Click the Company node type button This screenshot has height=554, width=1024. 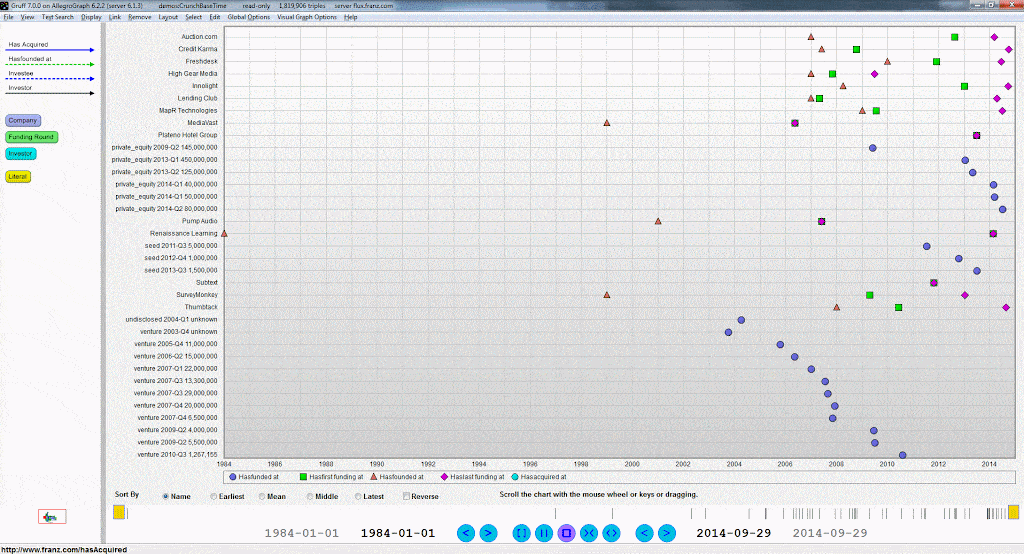pos(23,121)
